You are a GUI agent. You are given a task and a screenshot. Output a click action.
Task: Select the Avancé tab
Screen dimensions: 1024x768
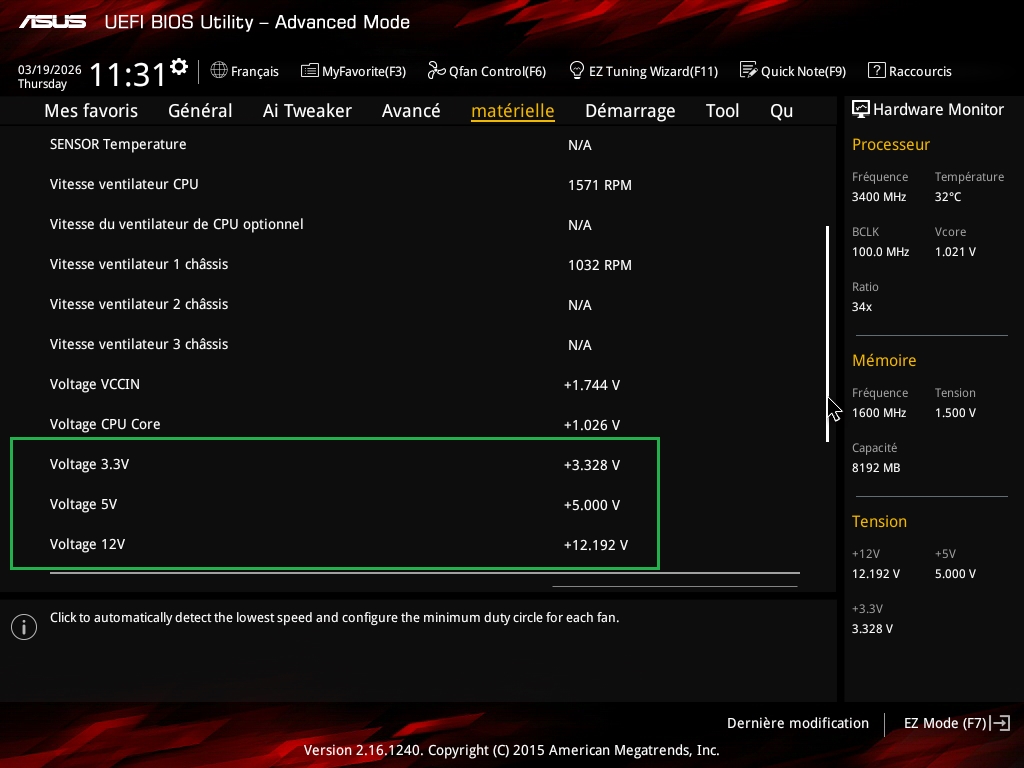(x=411, y=111)
